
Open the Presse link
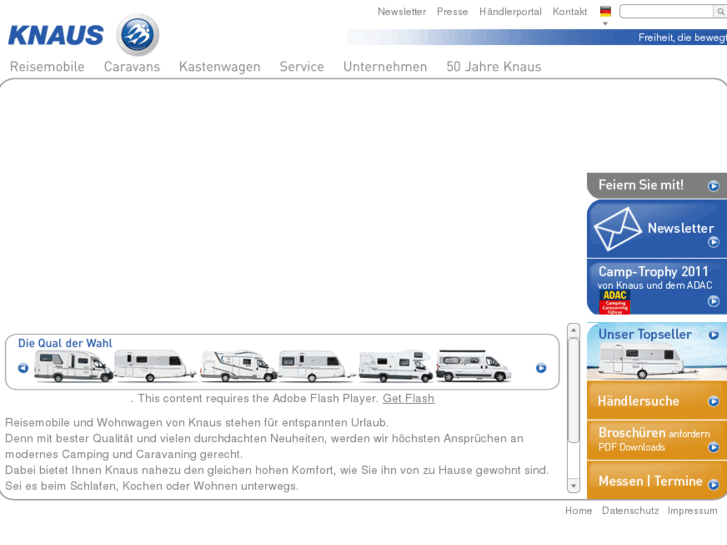(x=452, y=12)
